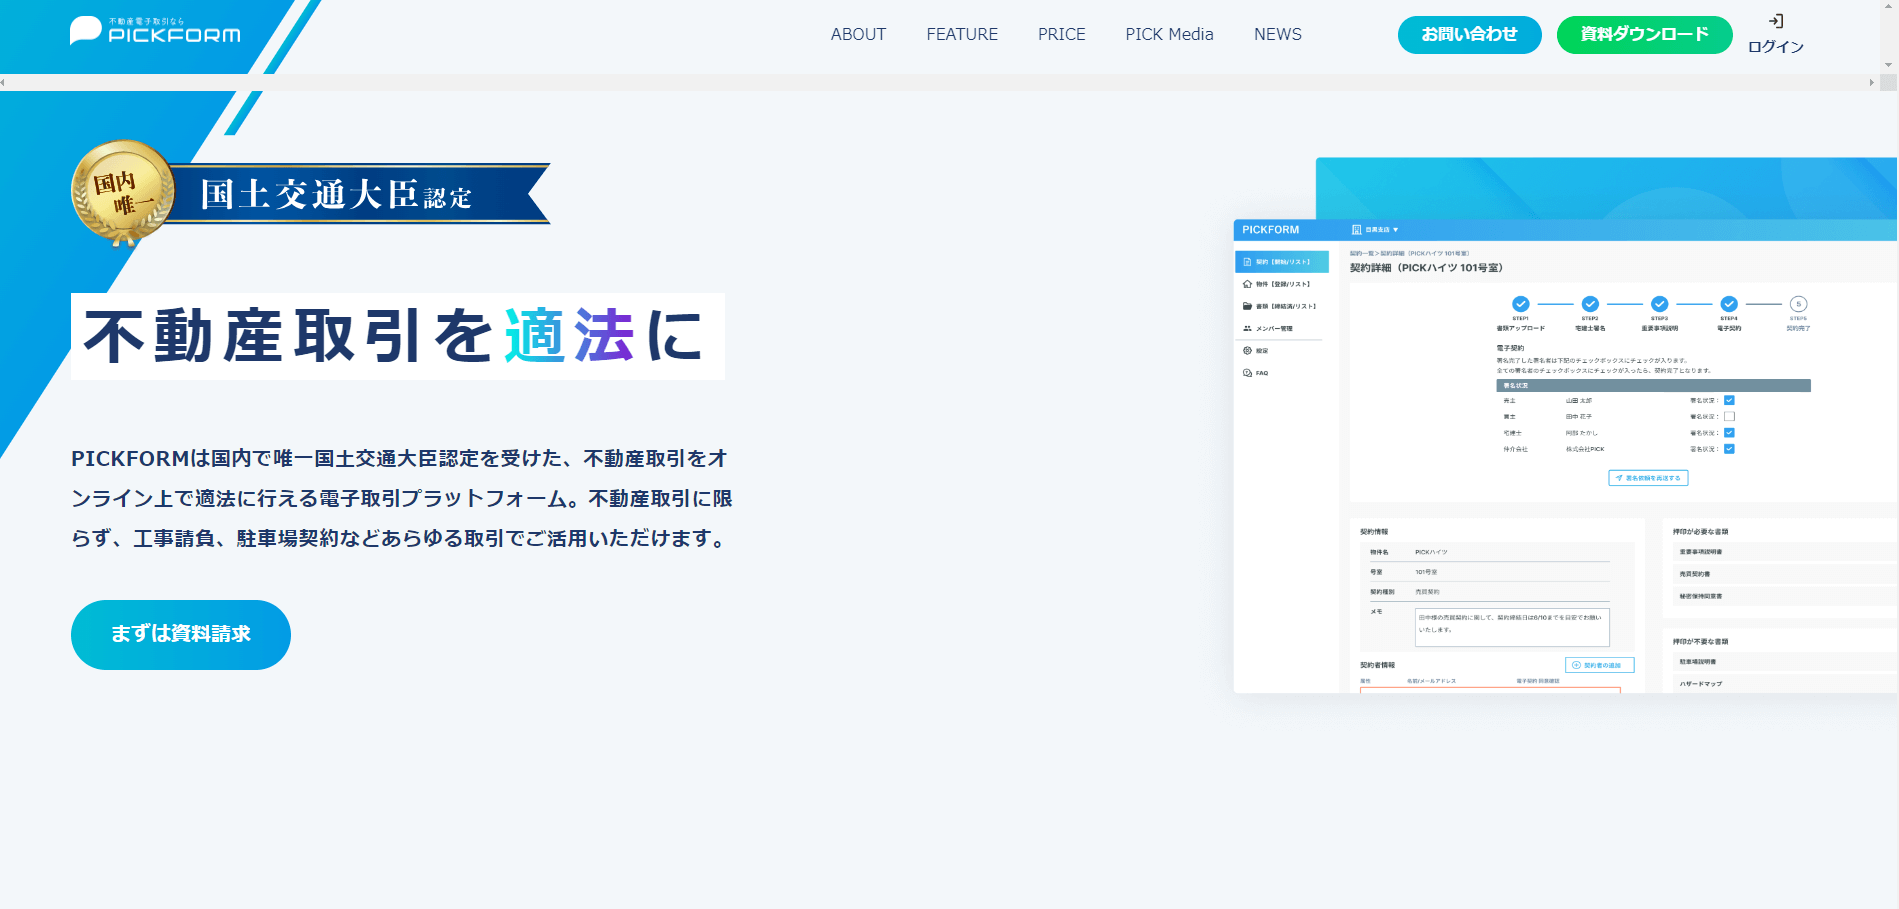Click STEP3 重要事項説明 check circle
Viewport: 1899px width, 909px height.
tap(1659, 304)
